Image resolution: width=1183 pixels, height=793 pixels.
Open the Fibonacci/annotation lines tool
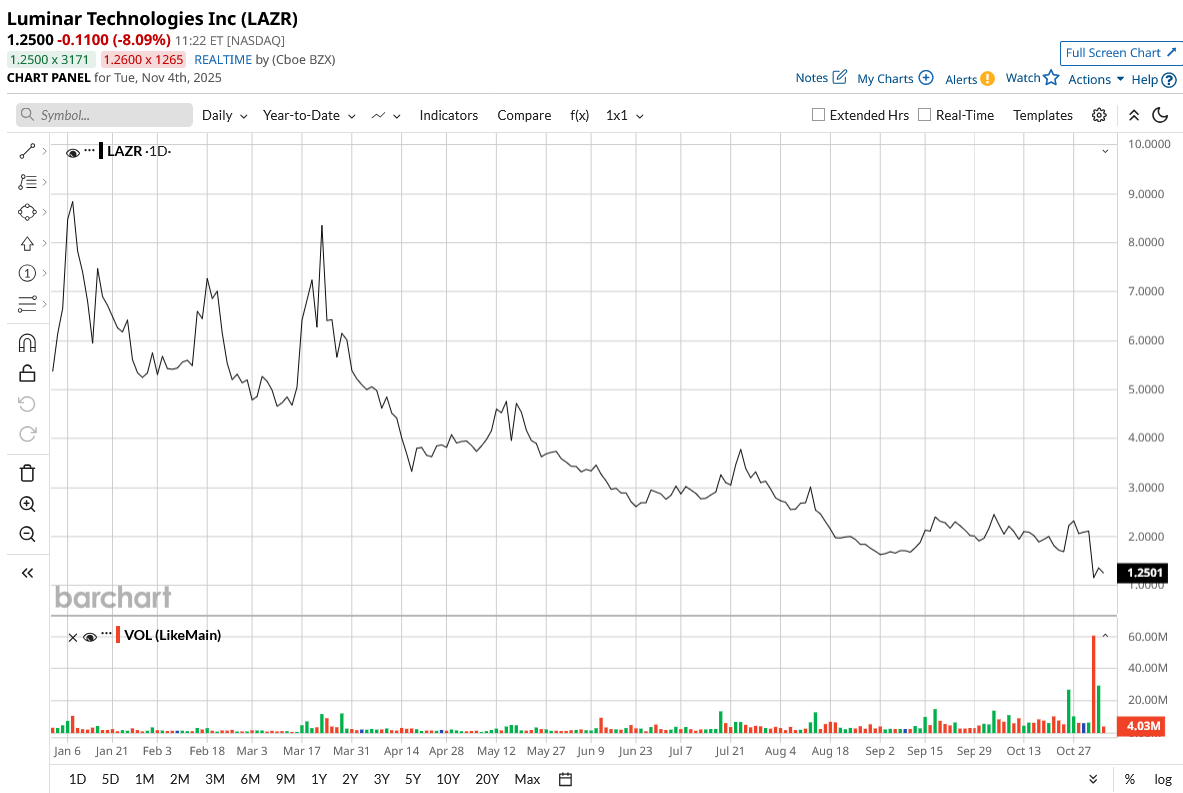coord(27,182)
